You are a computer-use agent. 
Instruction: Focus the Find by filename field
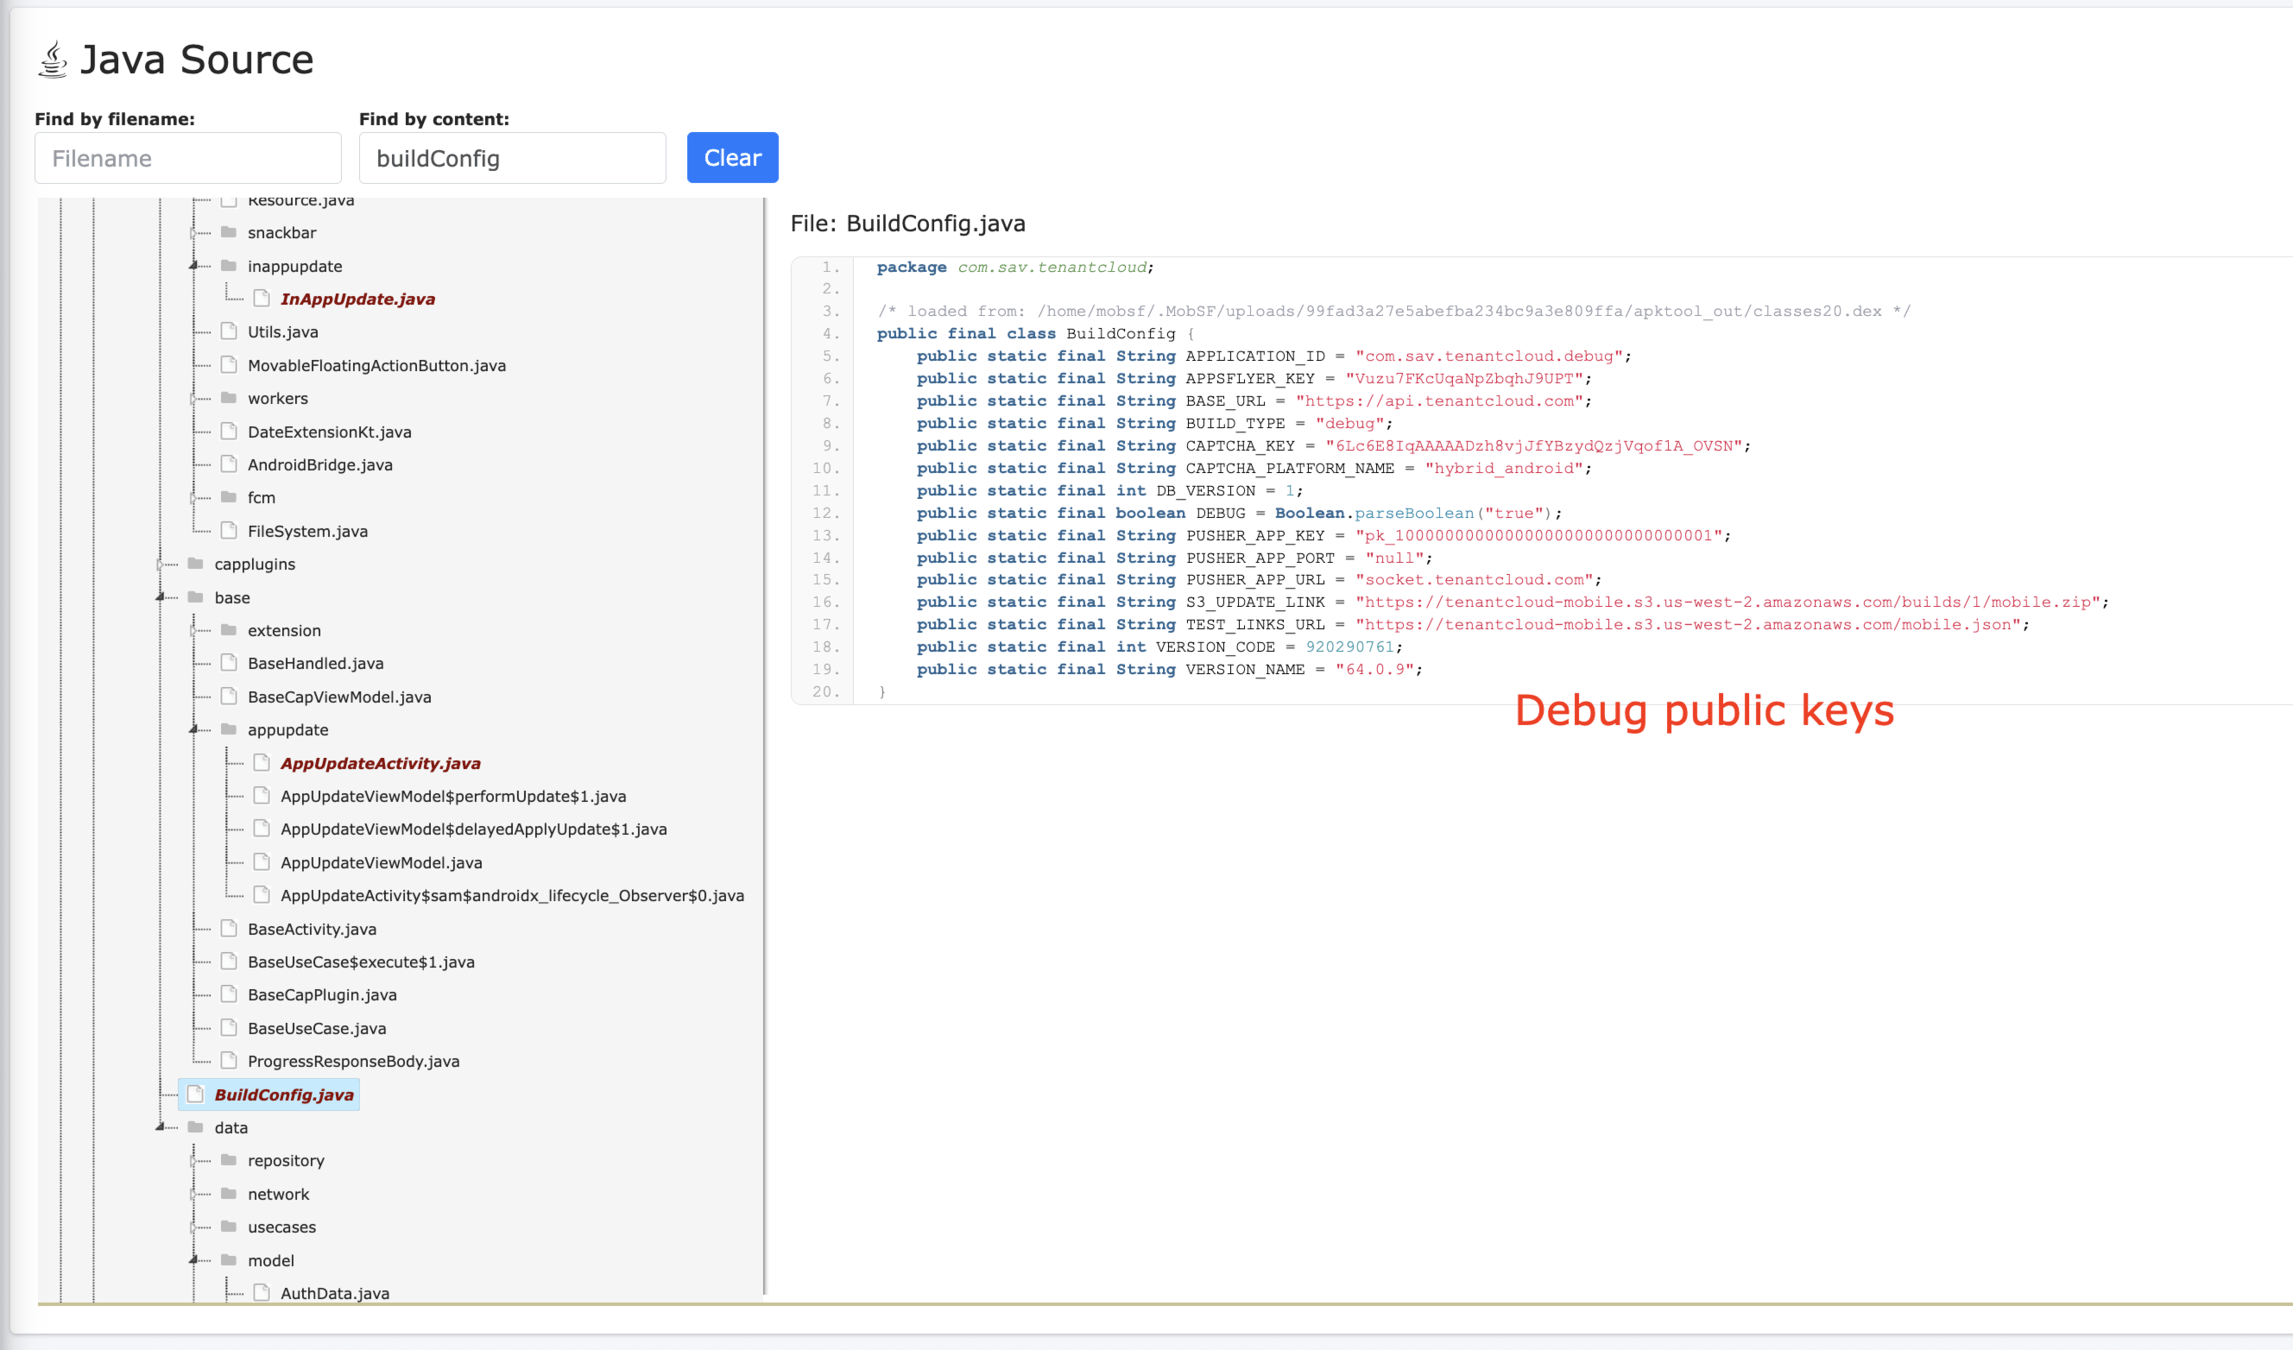click(x=188, y=158)
